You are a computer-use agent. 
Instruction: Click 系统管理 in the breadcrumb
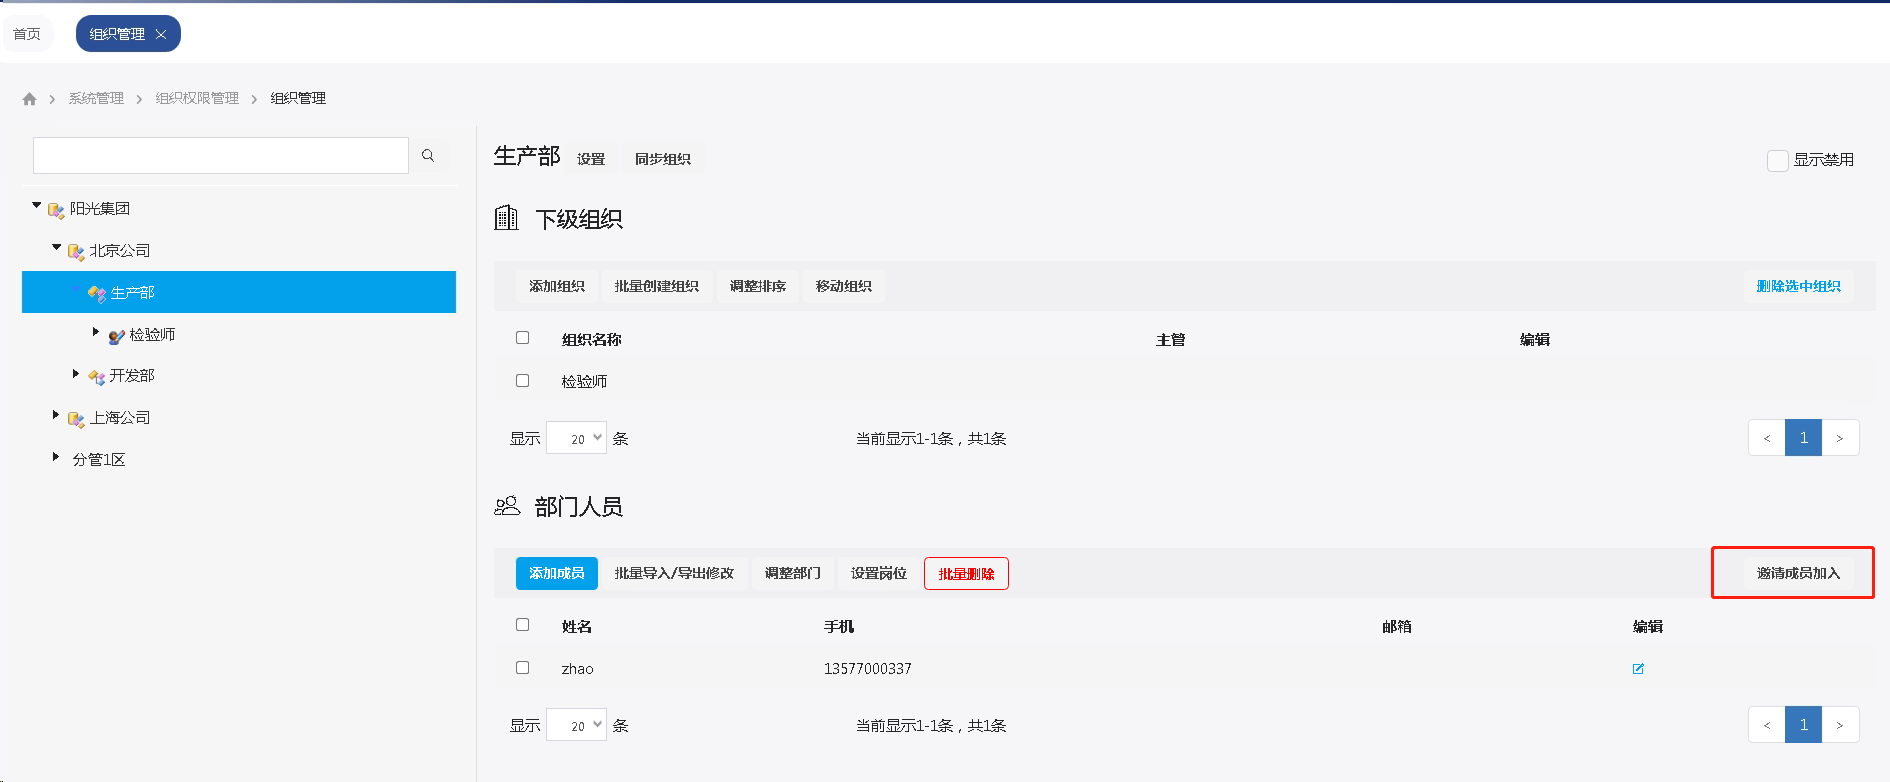point(96,98)
